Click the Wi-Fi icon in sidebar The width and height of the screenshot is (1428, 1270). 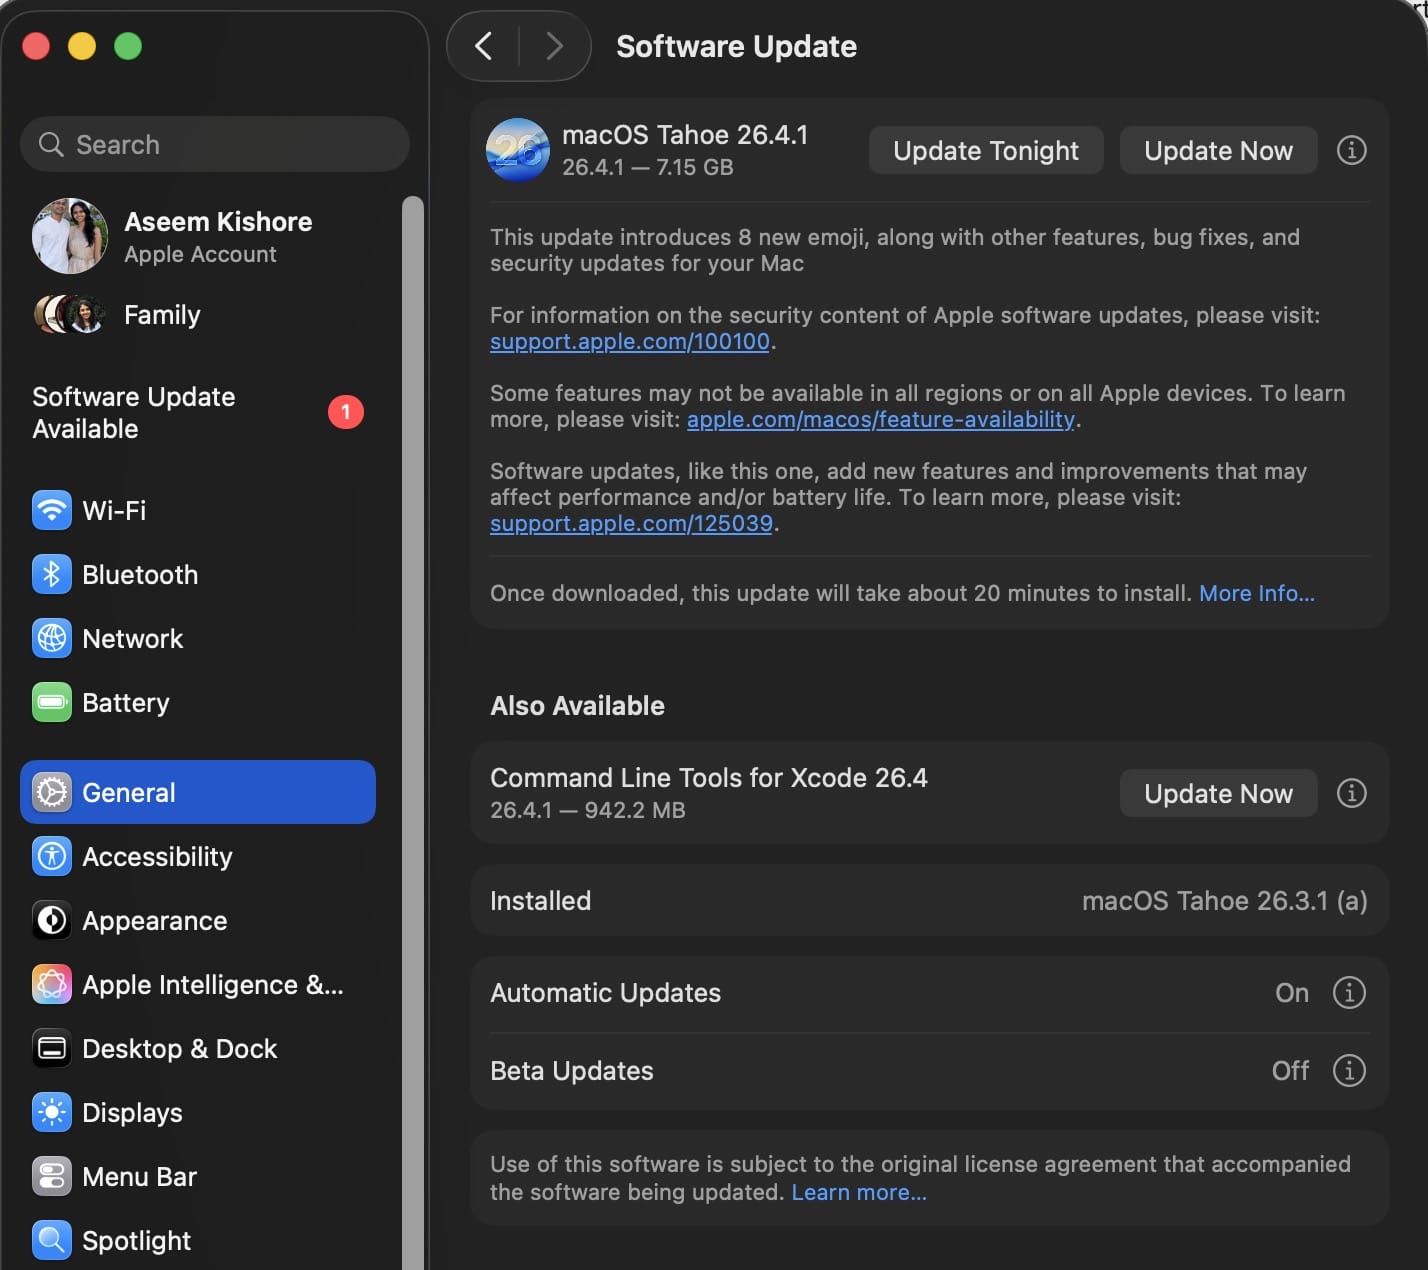(51, 510)
